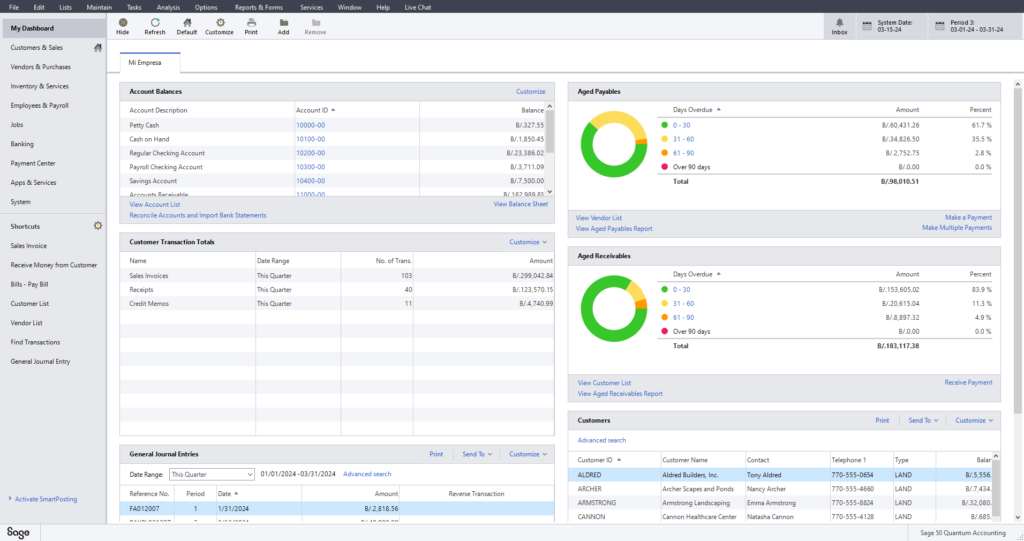1024x541 pixels.
Task: Open the Date Range This Quarter dropdown
Action: coord(211,474)
